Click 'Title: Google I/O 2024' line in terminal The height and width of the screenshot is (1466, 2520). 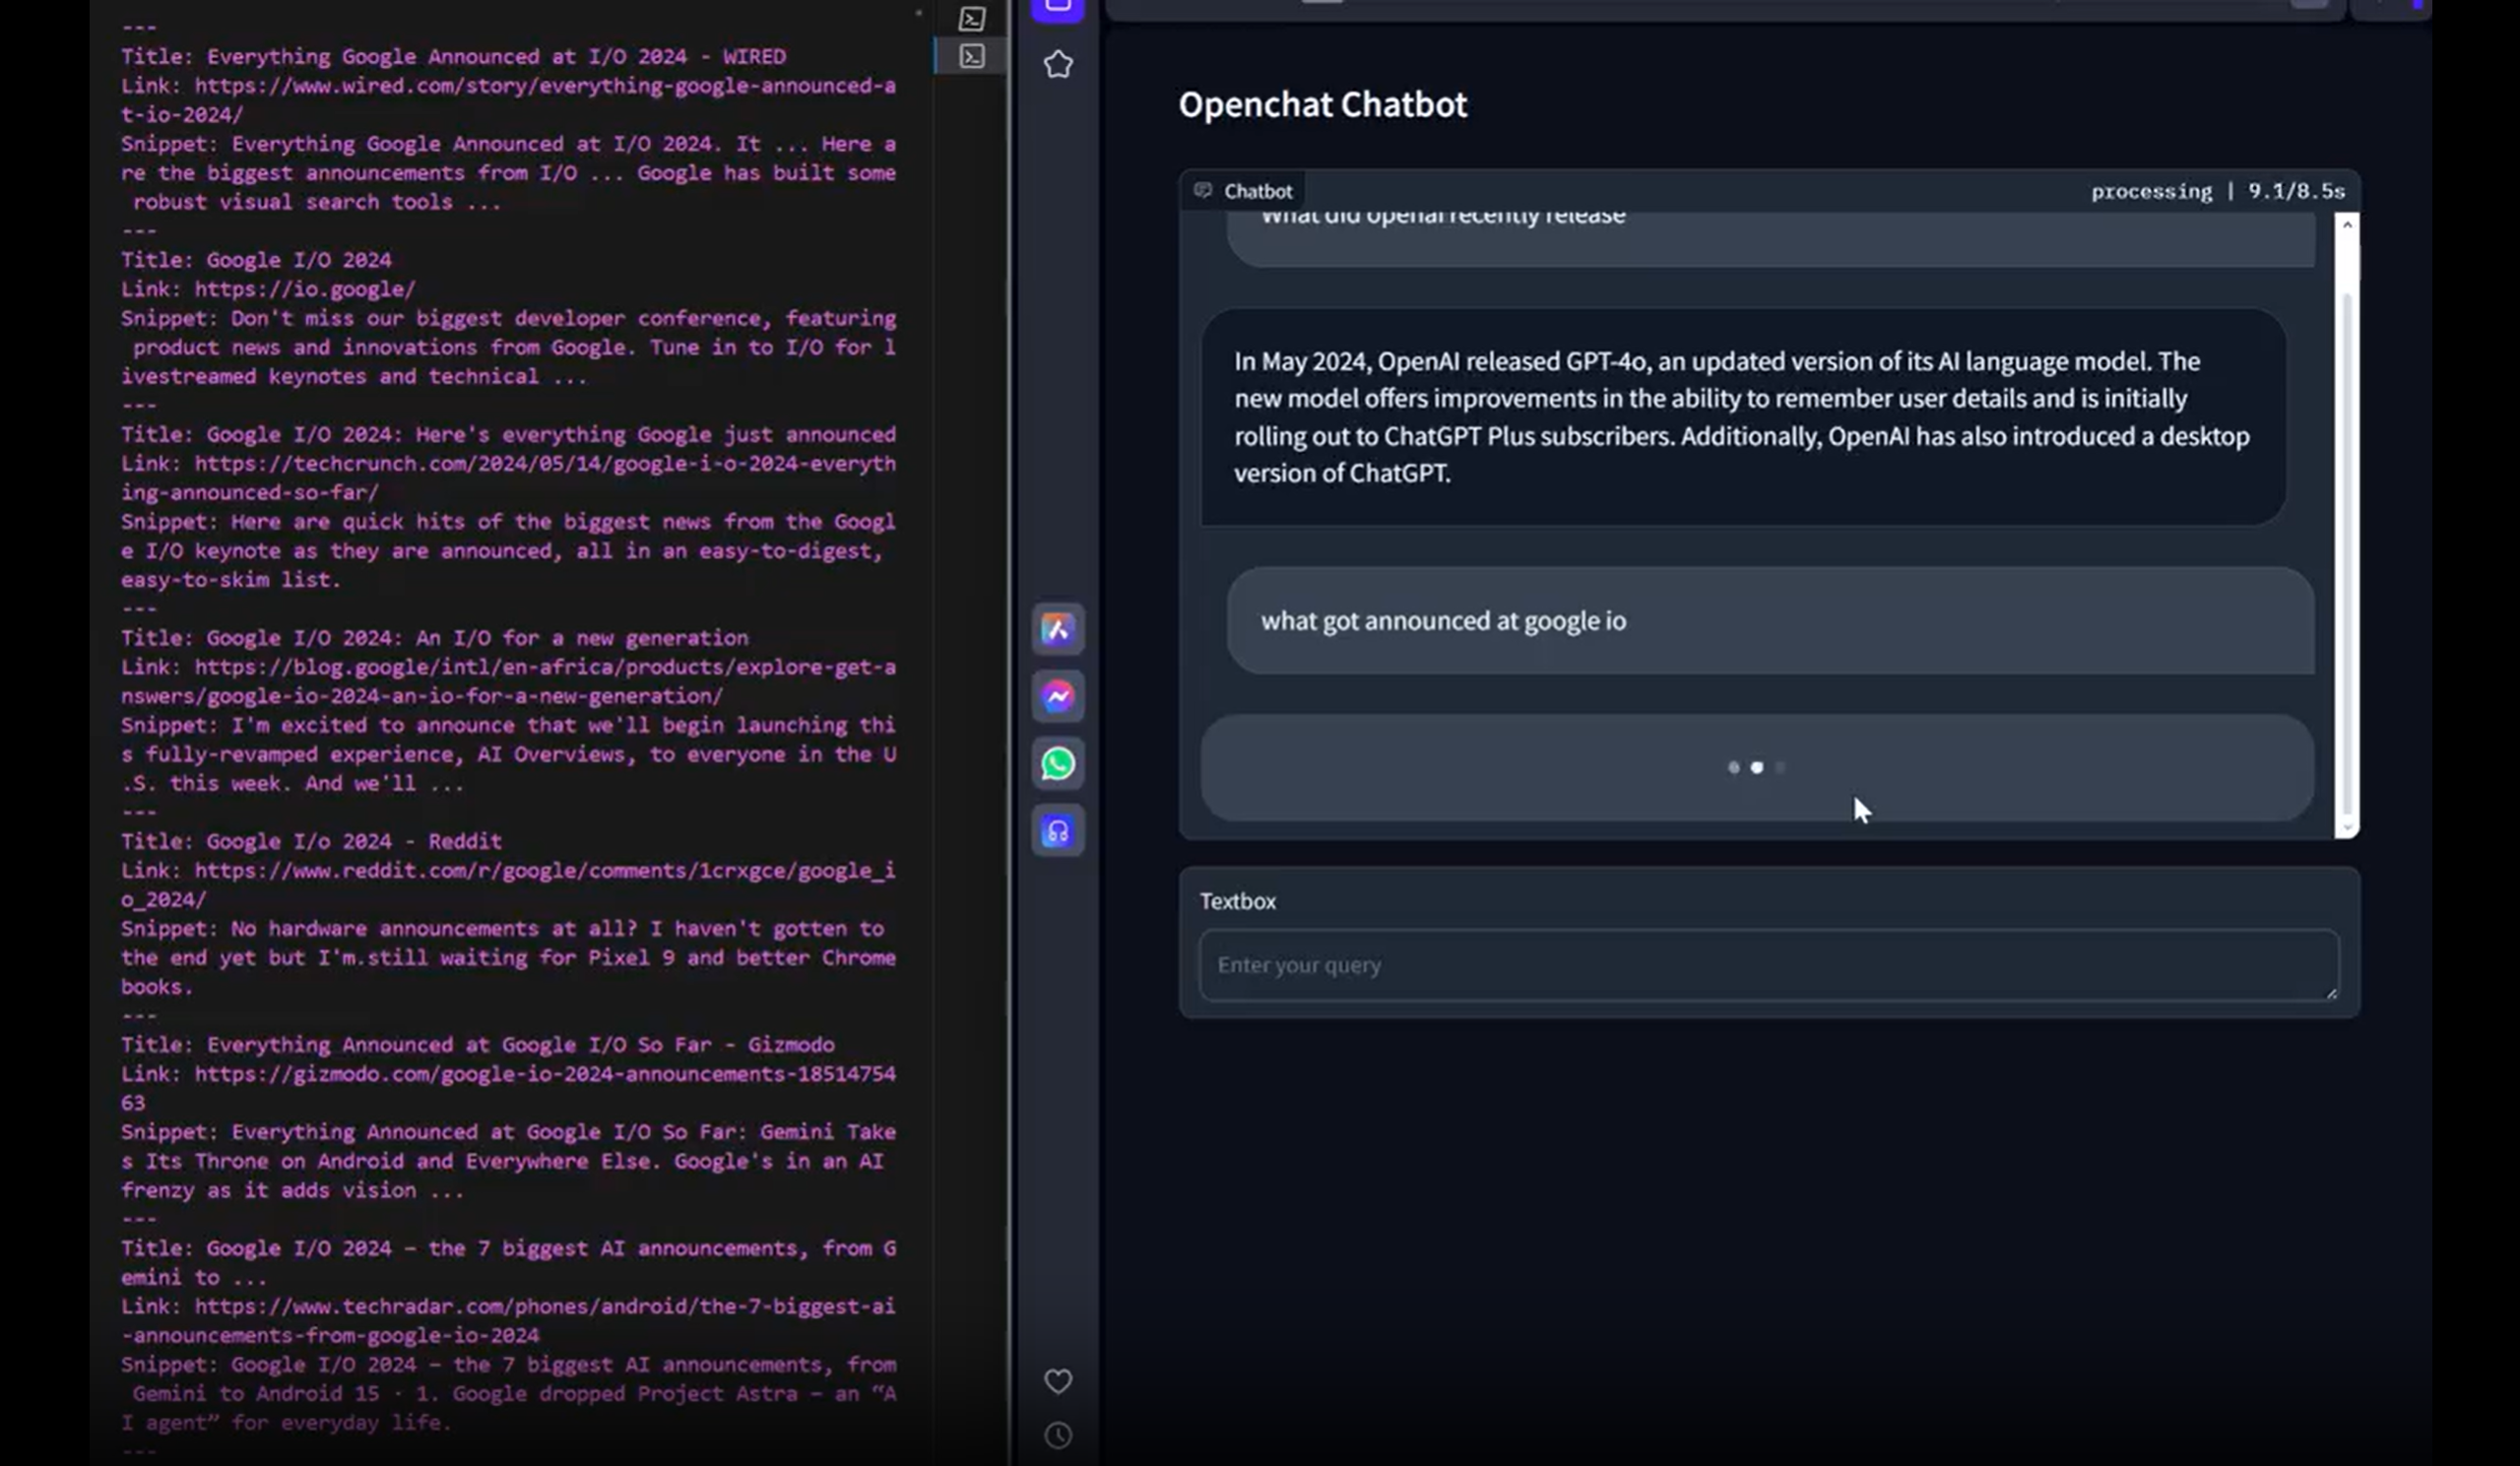(256, 260)
